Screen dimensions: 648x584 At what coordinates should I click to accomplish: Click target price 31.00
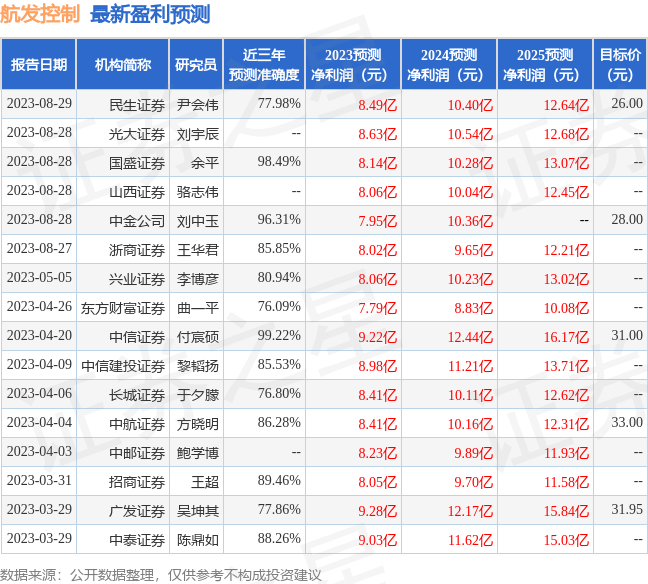pos(627,335)
